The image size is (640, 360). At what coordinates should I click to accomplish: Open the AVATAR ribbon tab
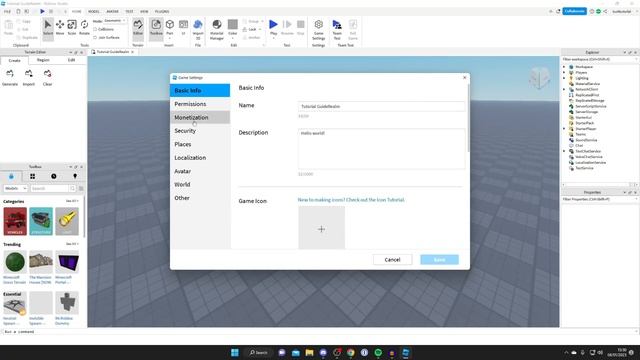pyautogui.click(x=112, y=11)
